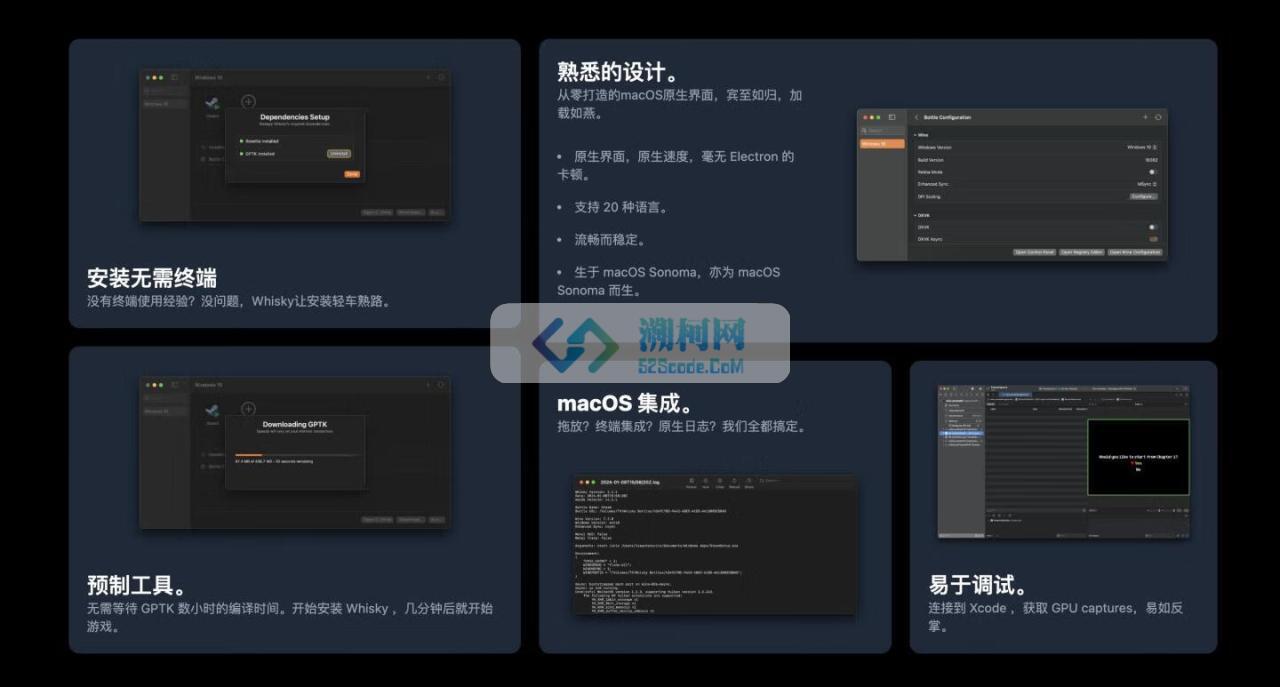The height and width of the screenshot is (687, 1280).
Task: Toggle the DXVK Async switch
Action: coord(1153,239)
